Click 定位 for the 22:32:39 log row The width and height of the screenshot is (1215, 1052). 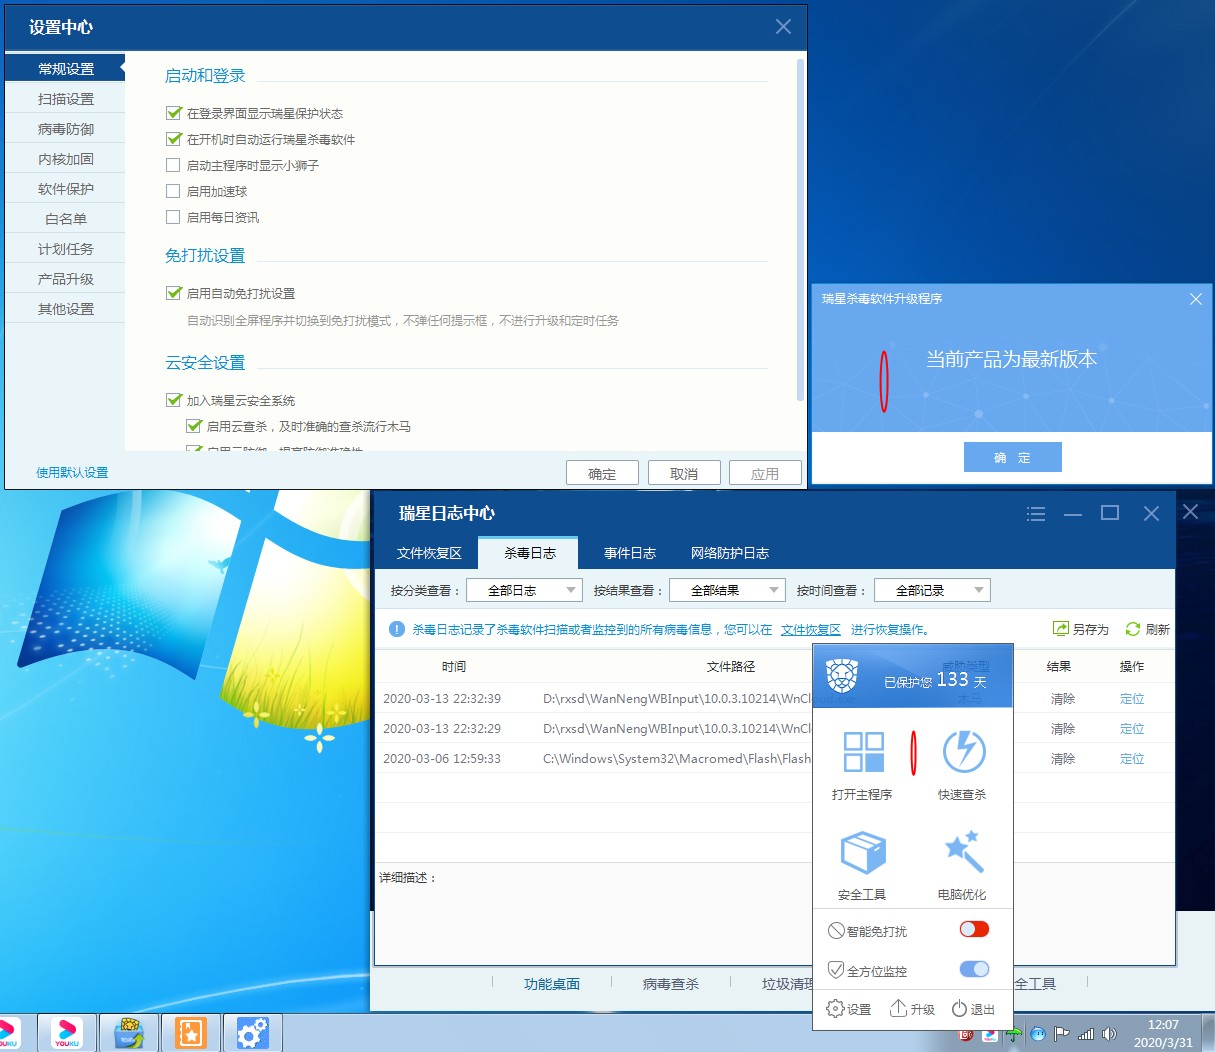coord(1132,699)
